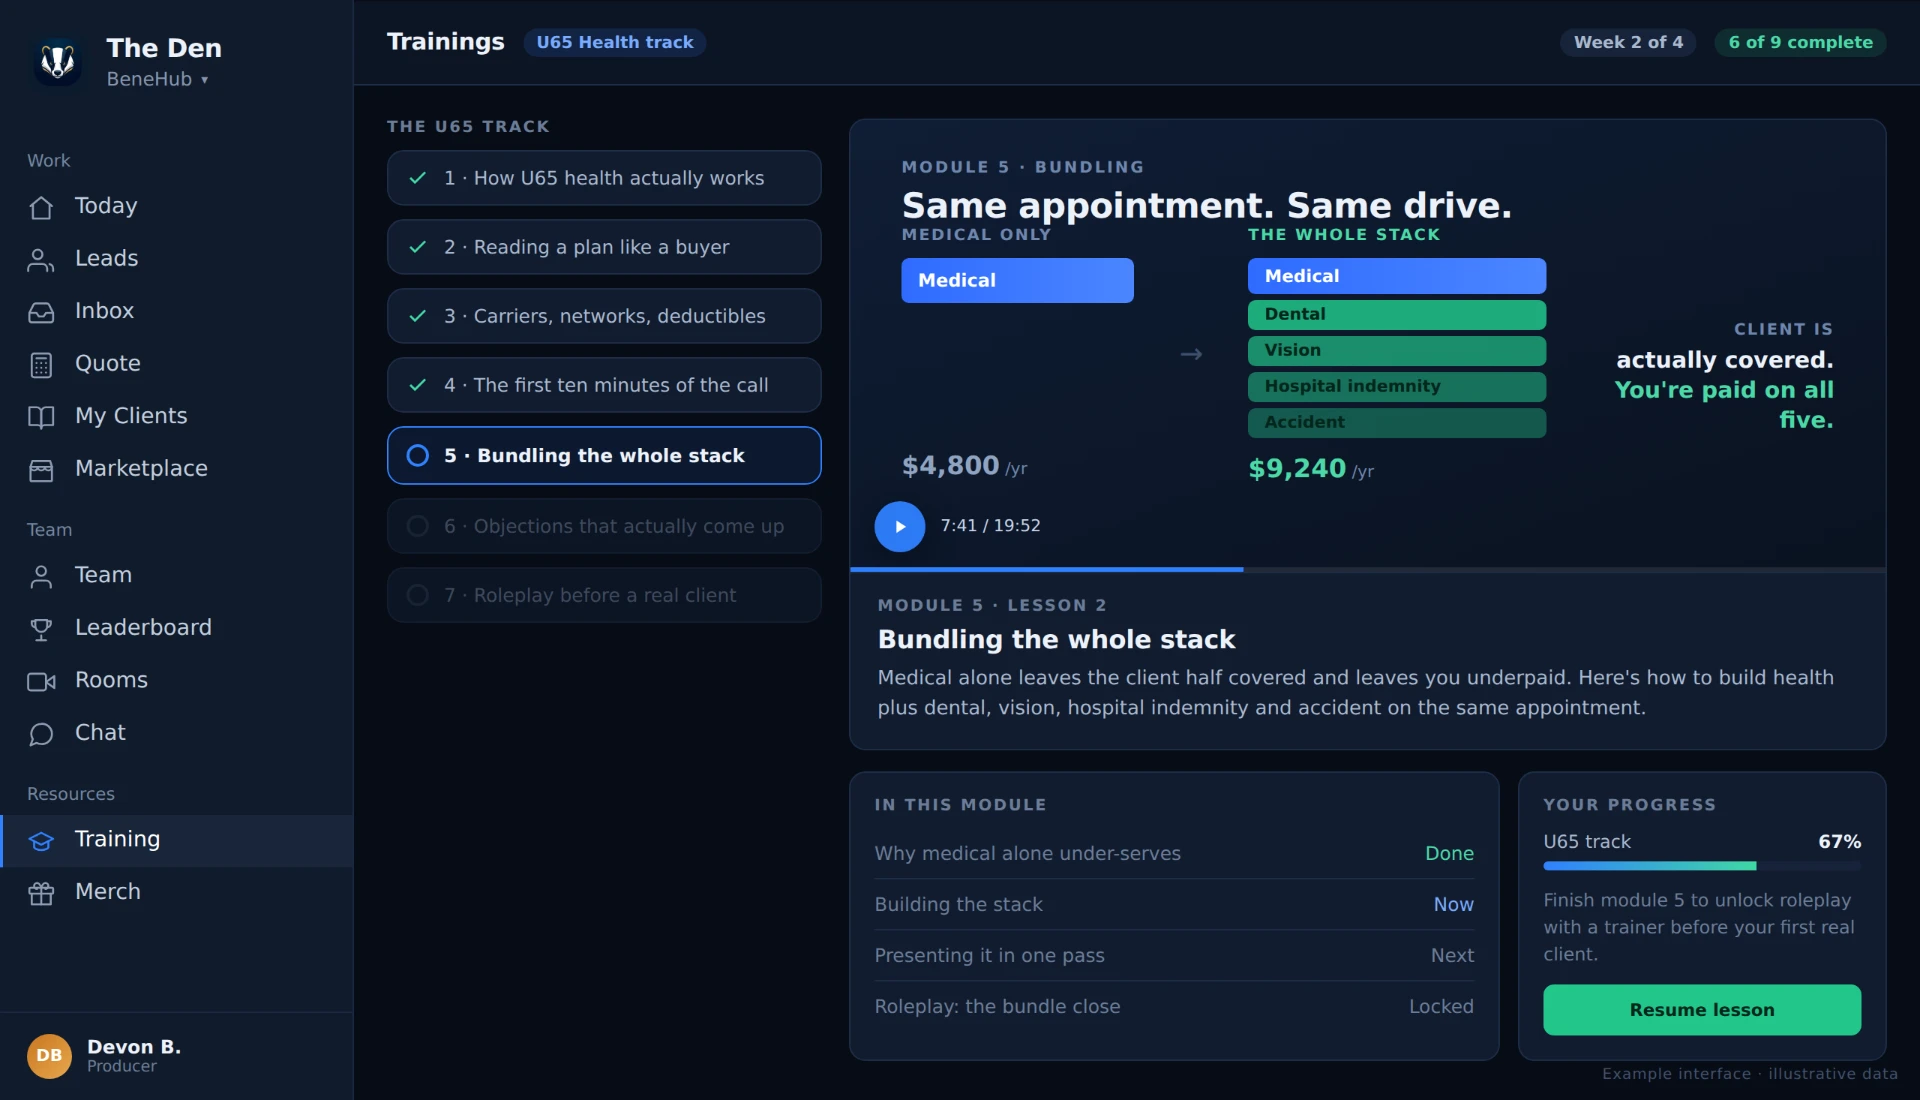Screen dimensions: 1920x1100
Task: Click the Quote calculator icon
Action: pos(41,365)
